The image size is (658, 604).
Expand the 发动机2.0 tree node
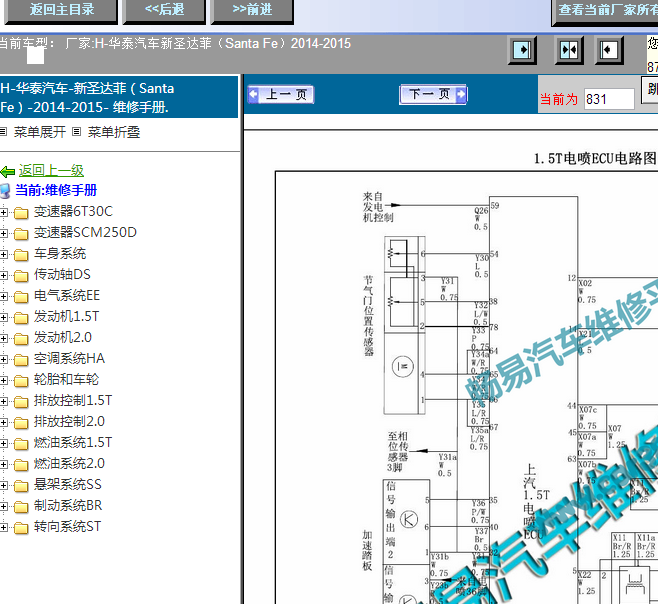[x=4, y=338]
